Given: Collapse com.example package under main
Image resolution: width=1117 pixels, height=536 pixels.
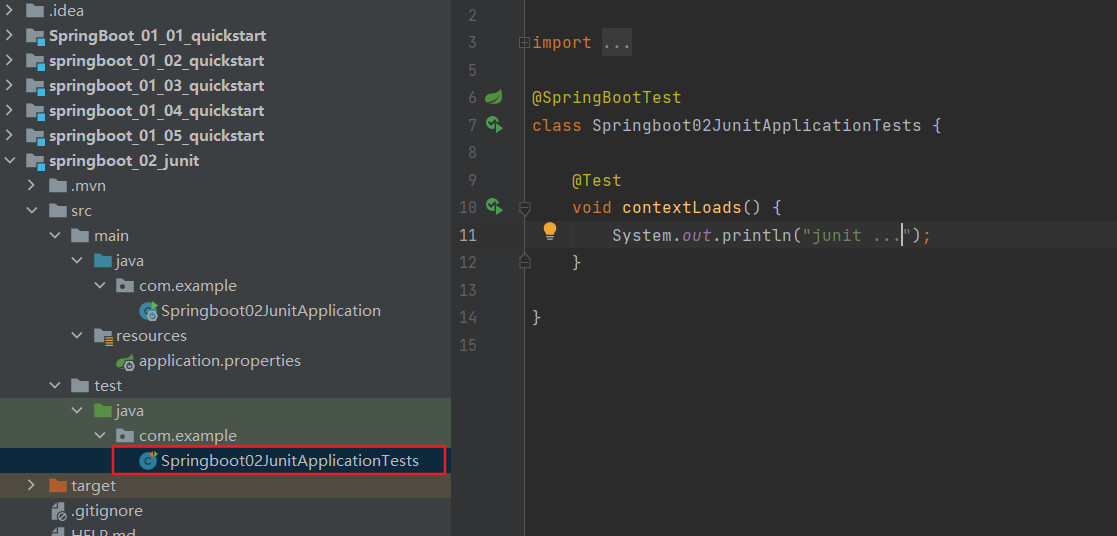Looking at the screenshot, I should point(100,286).
